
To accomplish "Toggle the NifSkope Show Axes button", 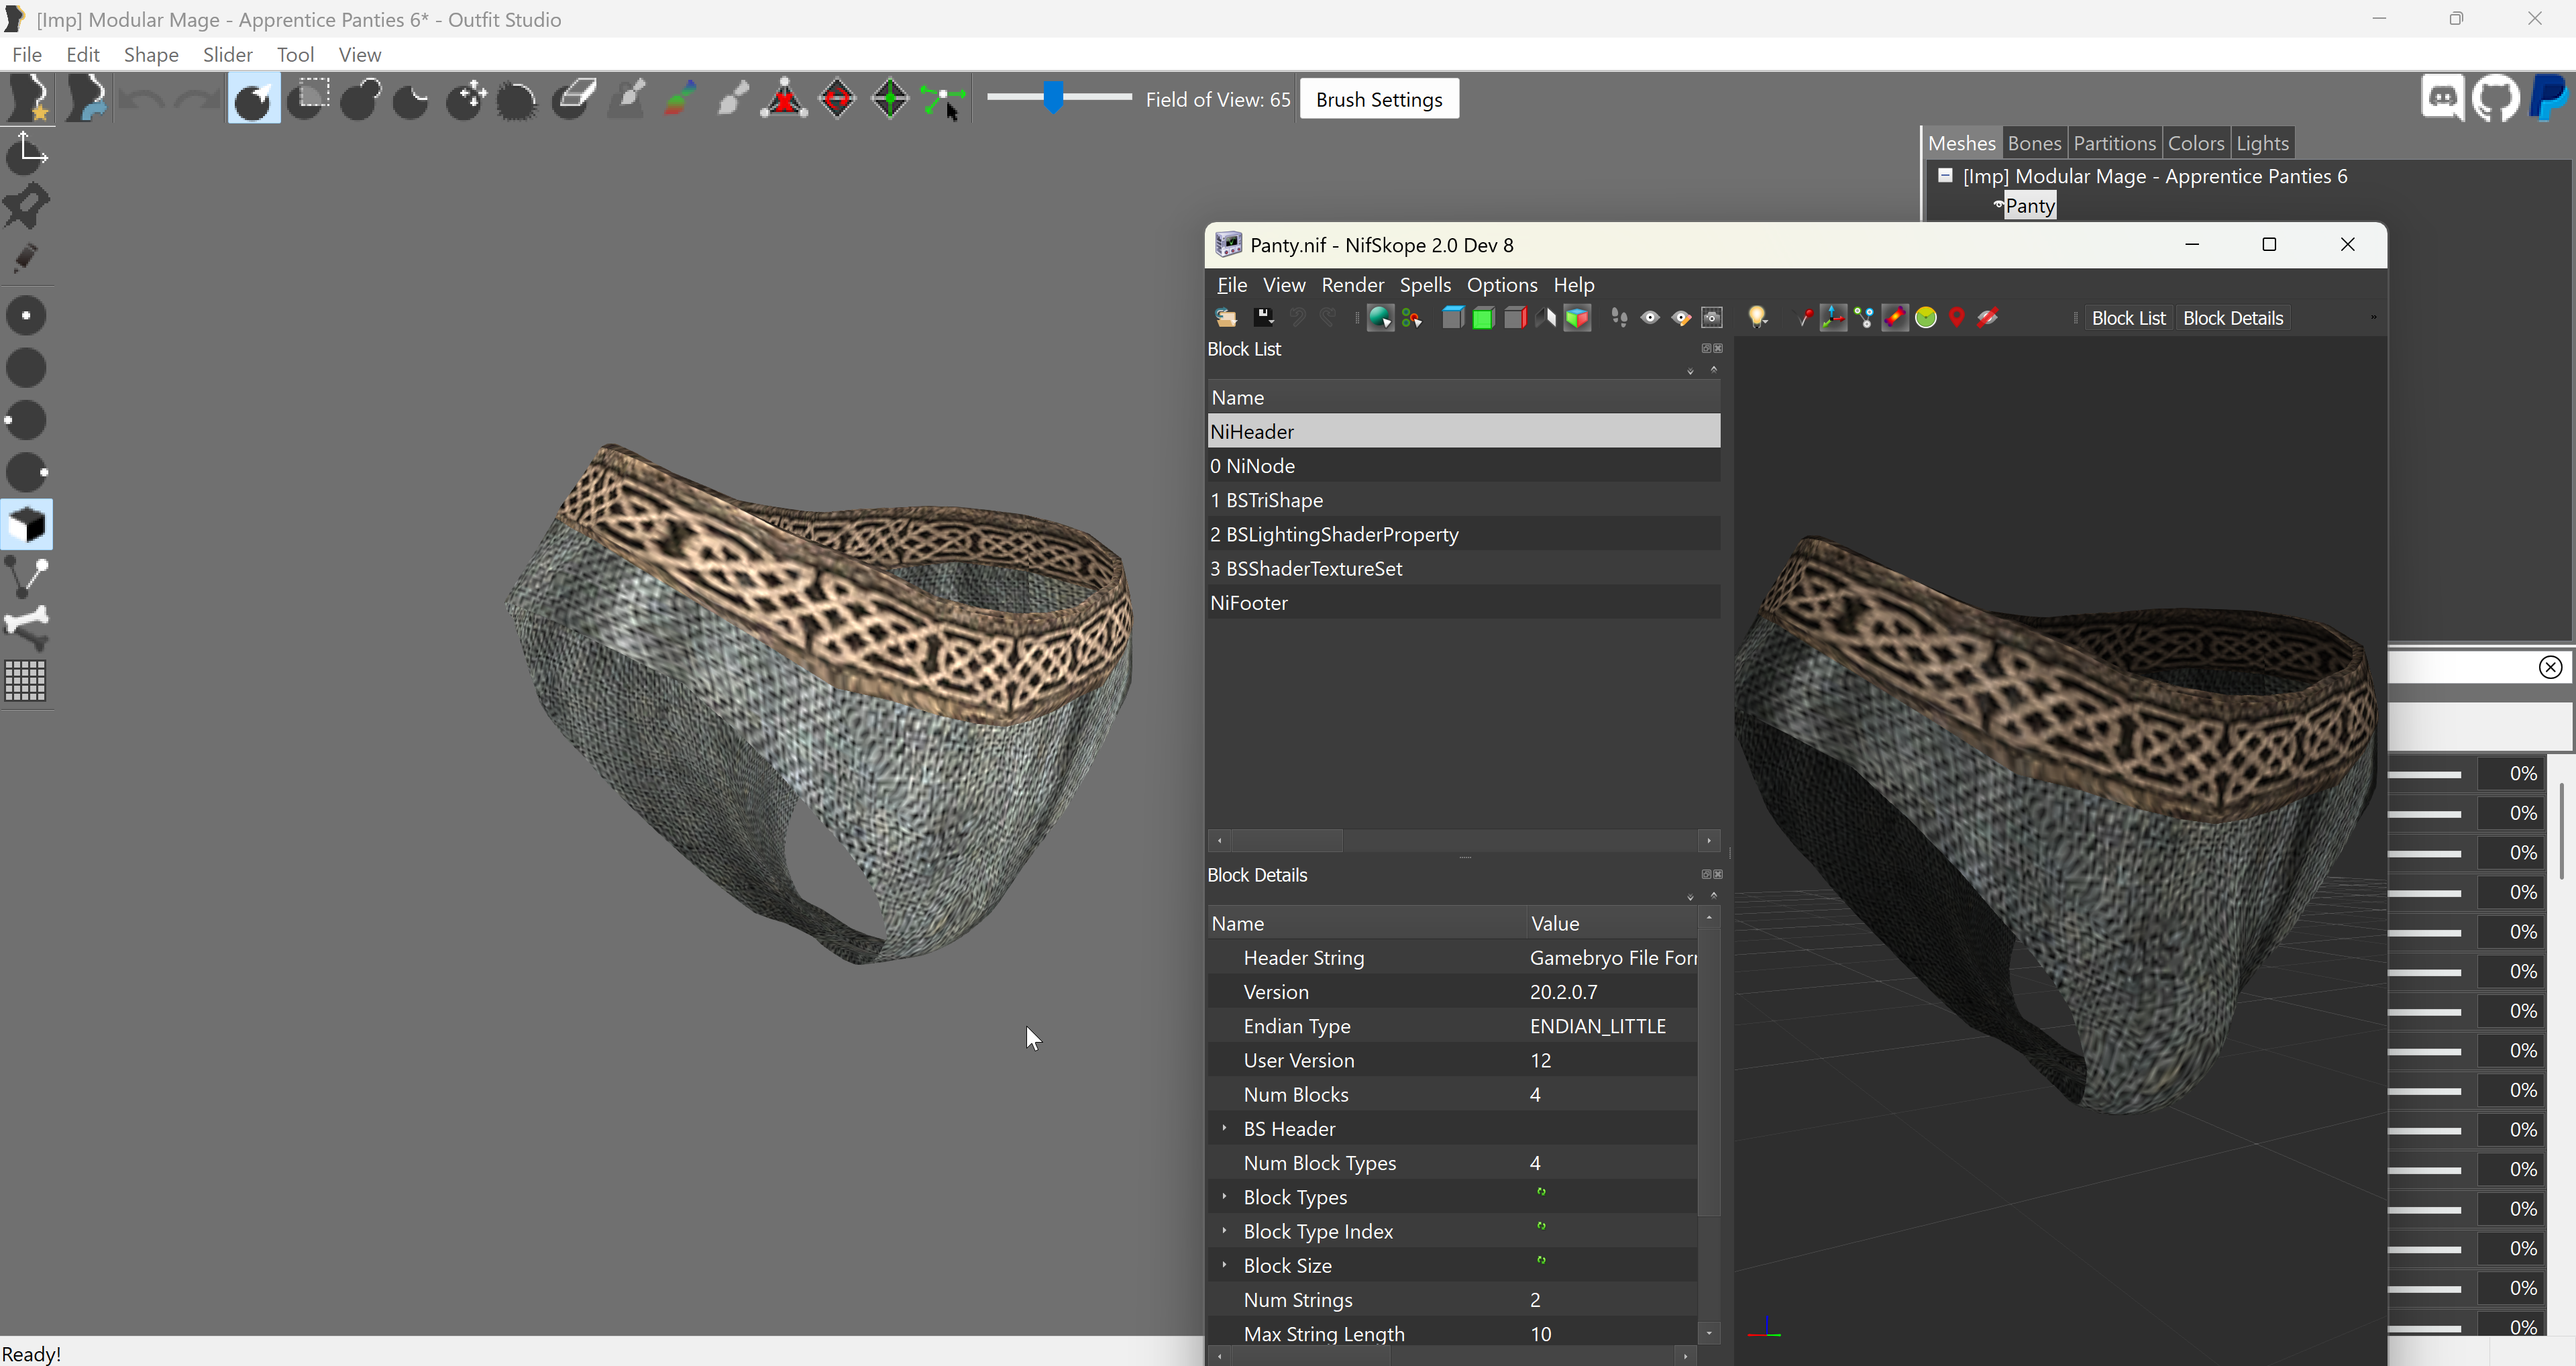I will 1832,318.
